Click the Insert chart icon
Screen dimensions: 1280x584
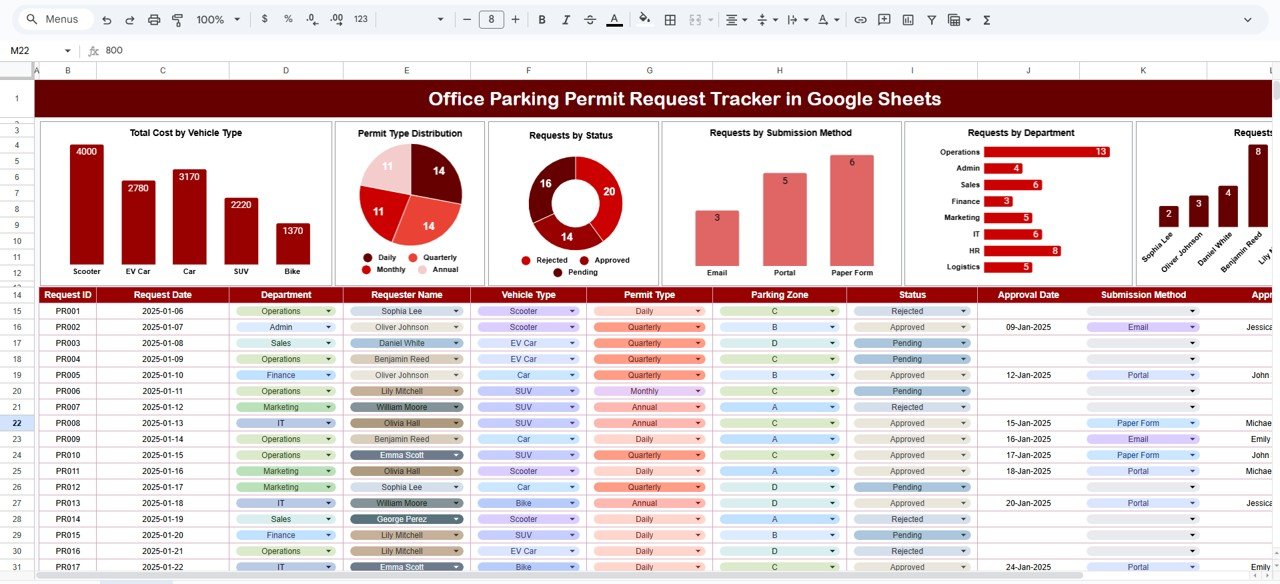[908, 19]
